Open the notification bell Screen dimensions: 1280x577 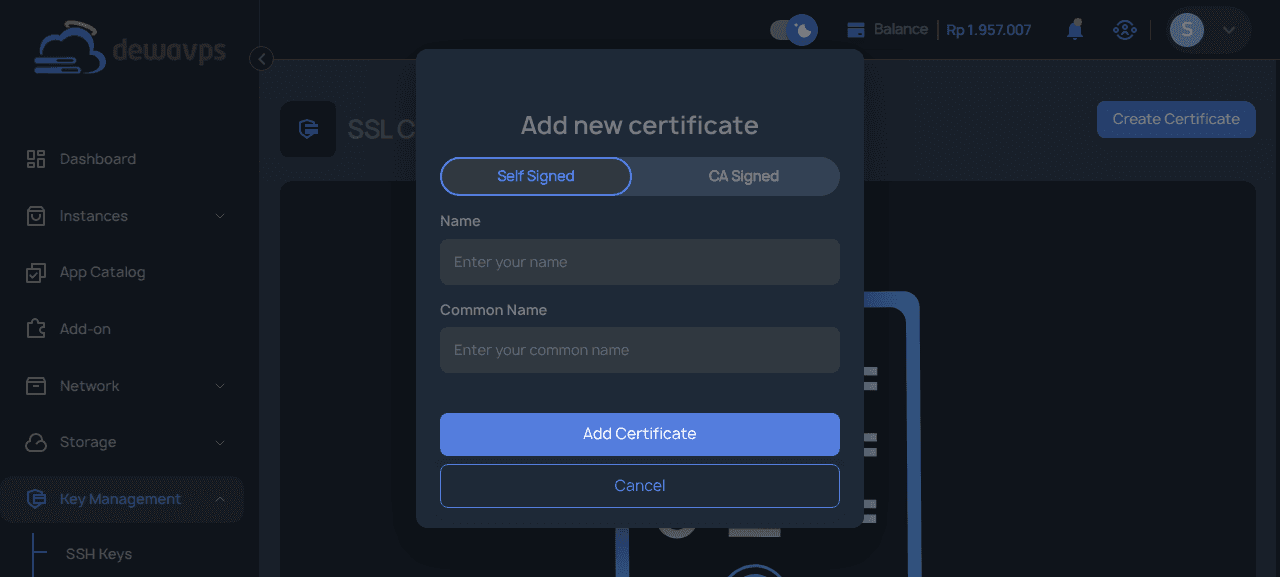[1074, 30]
